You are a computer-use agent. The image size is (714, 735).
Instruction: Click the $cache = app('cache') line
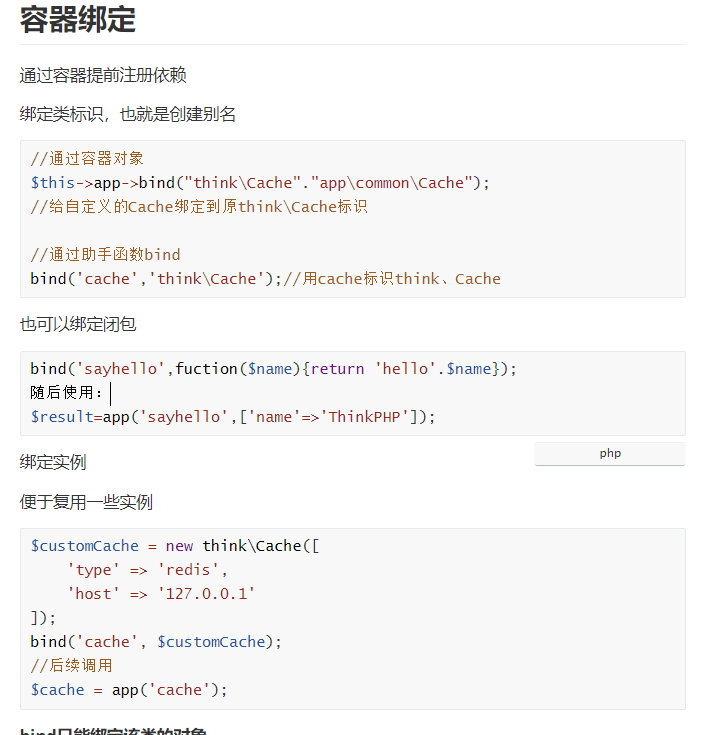coord(129,690)
